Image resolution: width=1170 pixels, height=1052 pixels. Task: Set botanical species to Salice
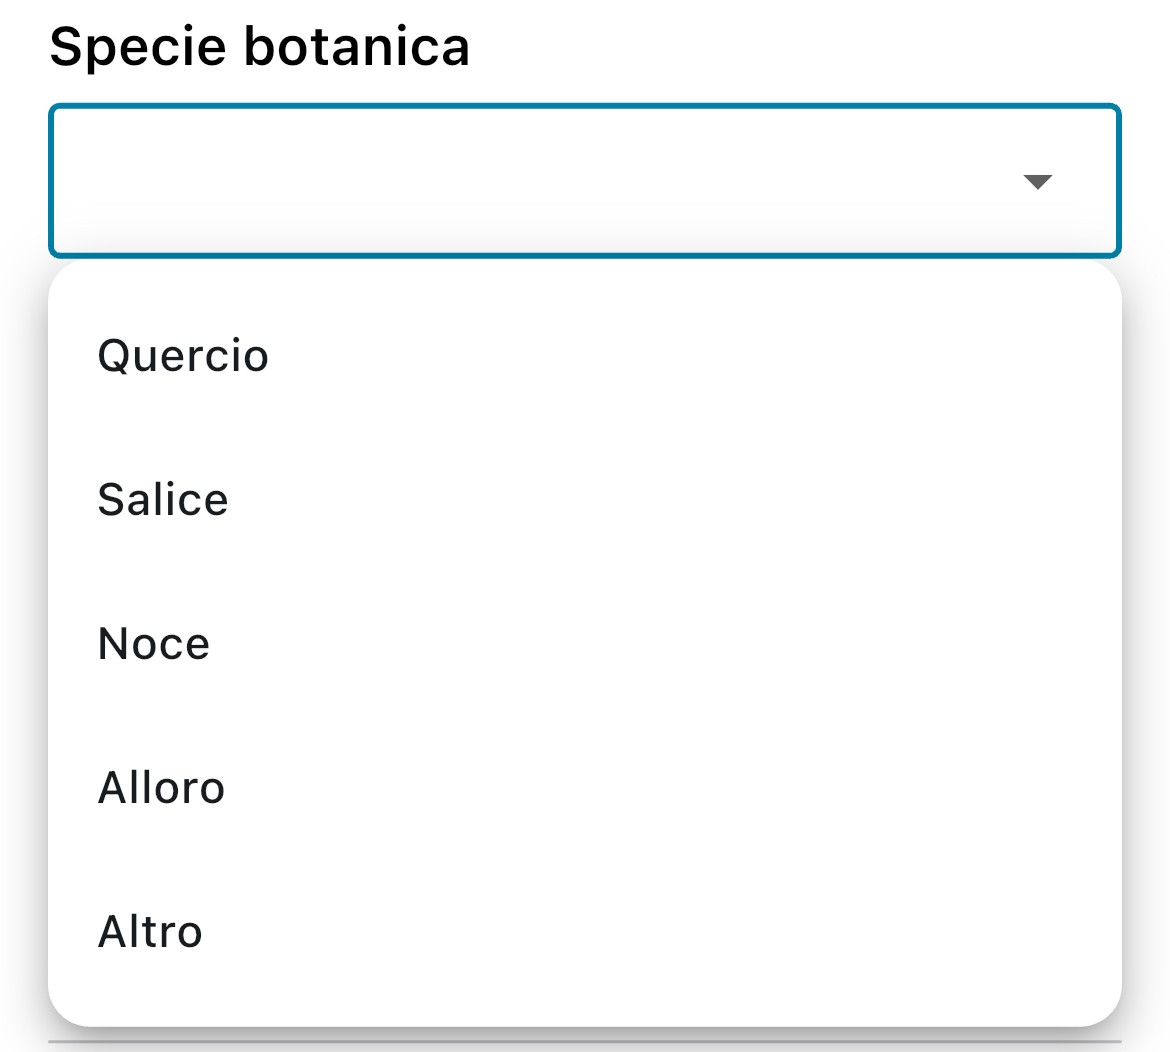tap(163, 500)
